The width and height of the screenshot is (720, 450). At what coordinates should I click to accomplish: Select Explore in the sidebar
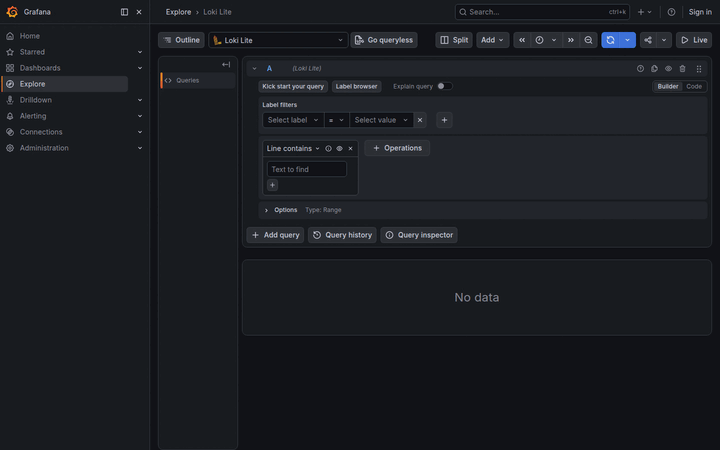coord(65,84)
